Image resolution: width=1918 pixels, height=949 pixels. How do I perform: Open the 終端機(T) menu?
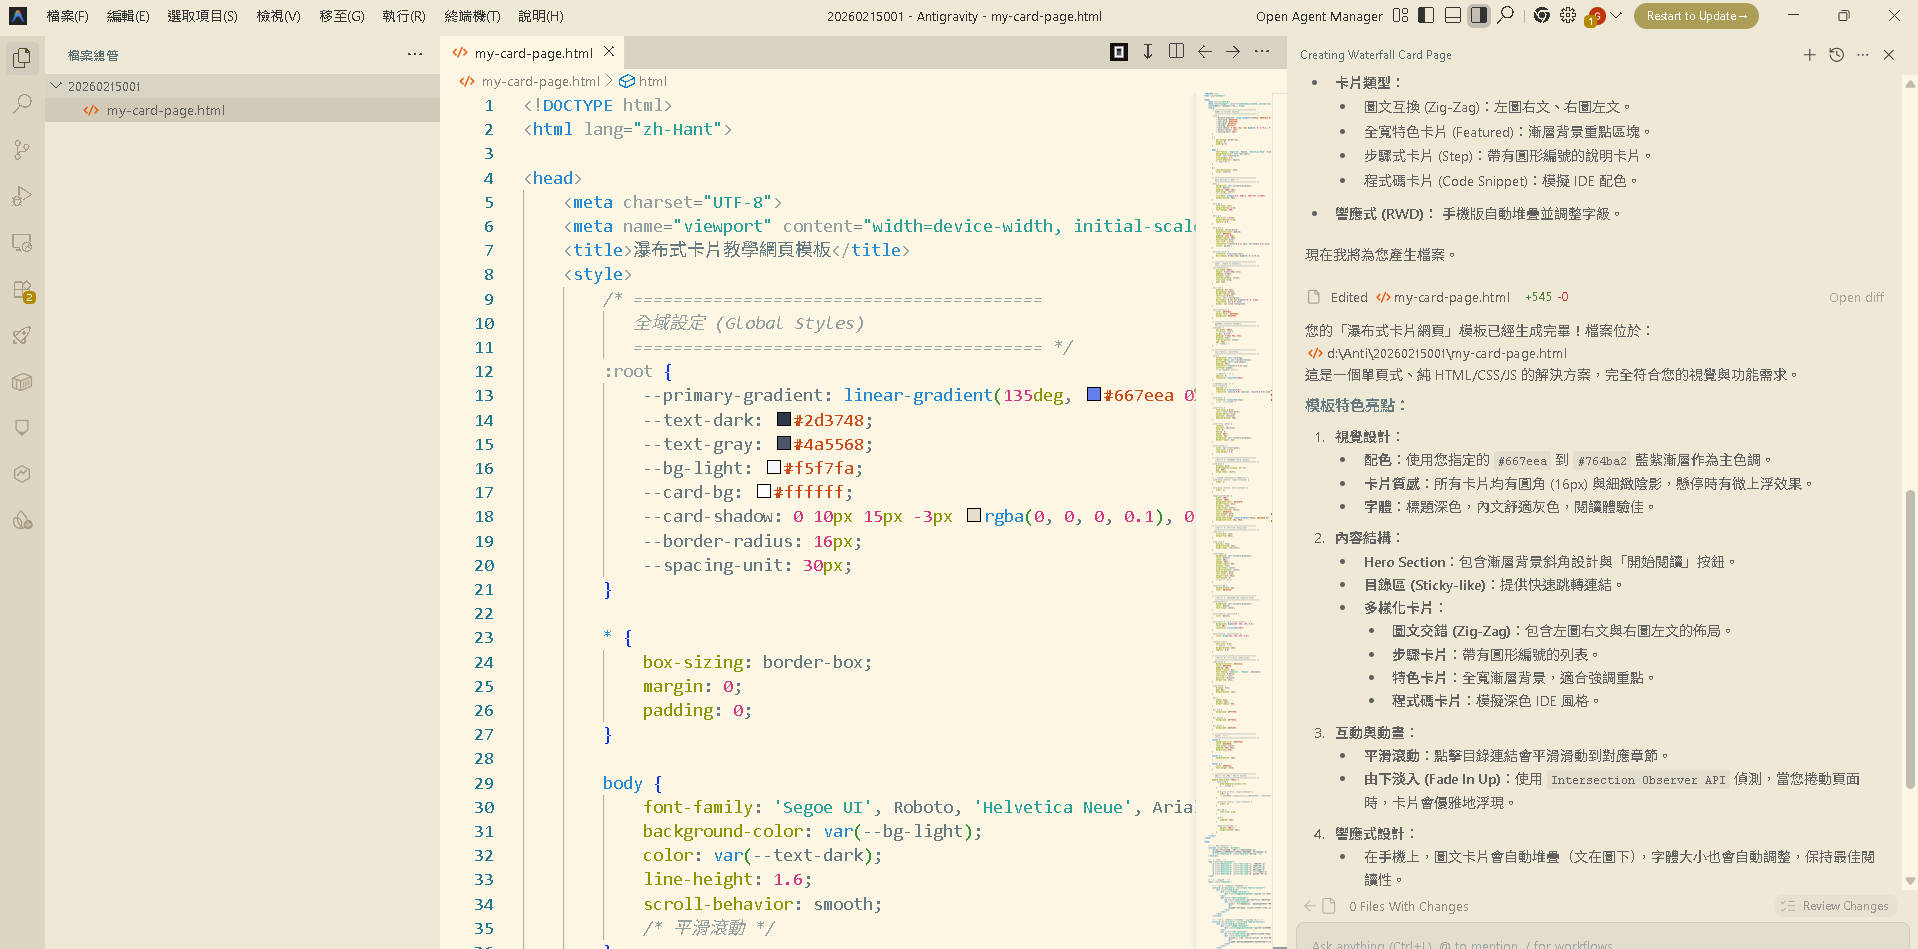[x=472, y=16]
